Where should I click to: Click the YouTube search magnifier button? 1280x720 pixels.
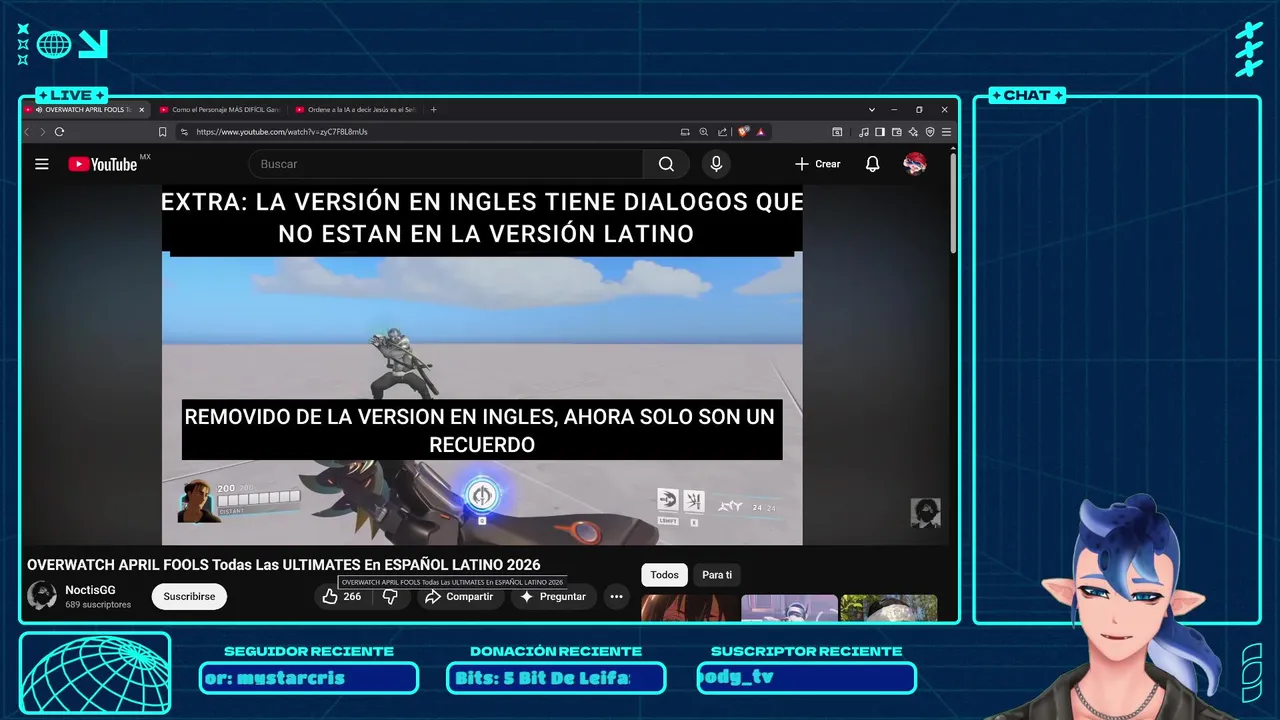pos(667,164)
